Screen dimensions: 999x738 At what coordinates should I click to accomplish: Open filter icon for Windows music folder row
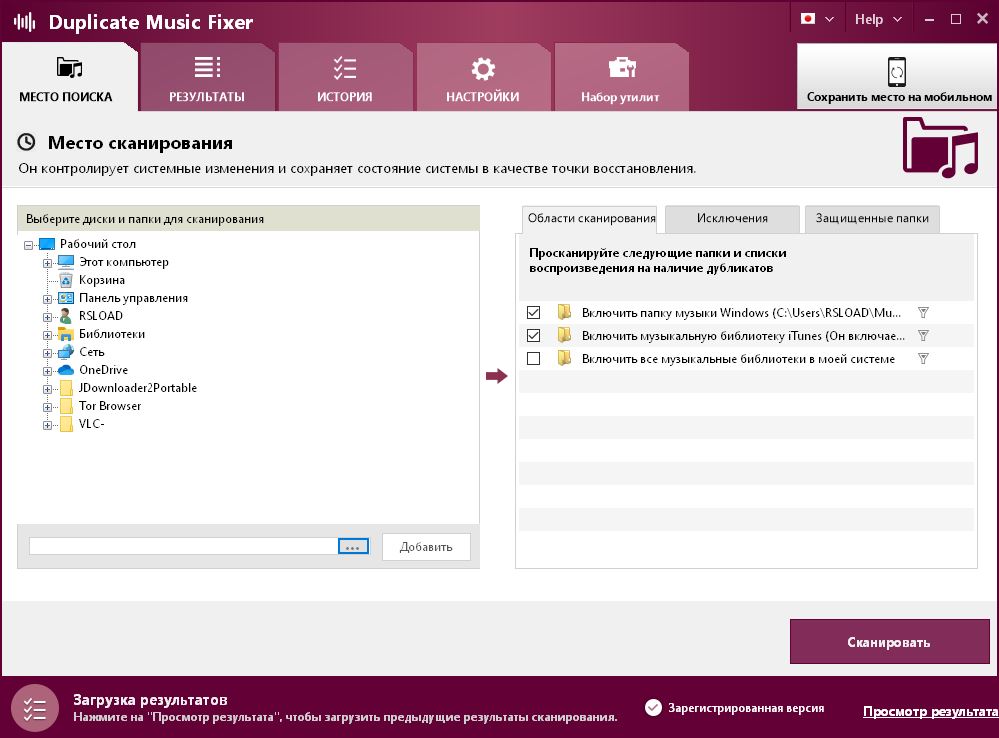pos(923,312)
